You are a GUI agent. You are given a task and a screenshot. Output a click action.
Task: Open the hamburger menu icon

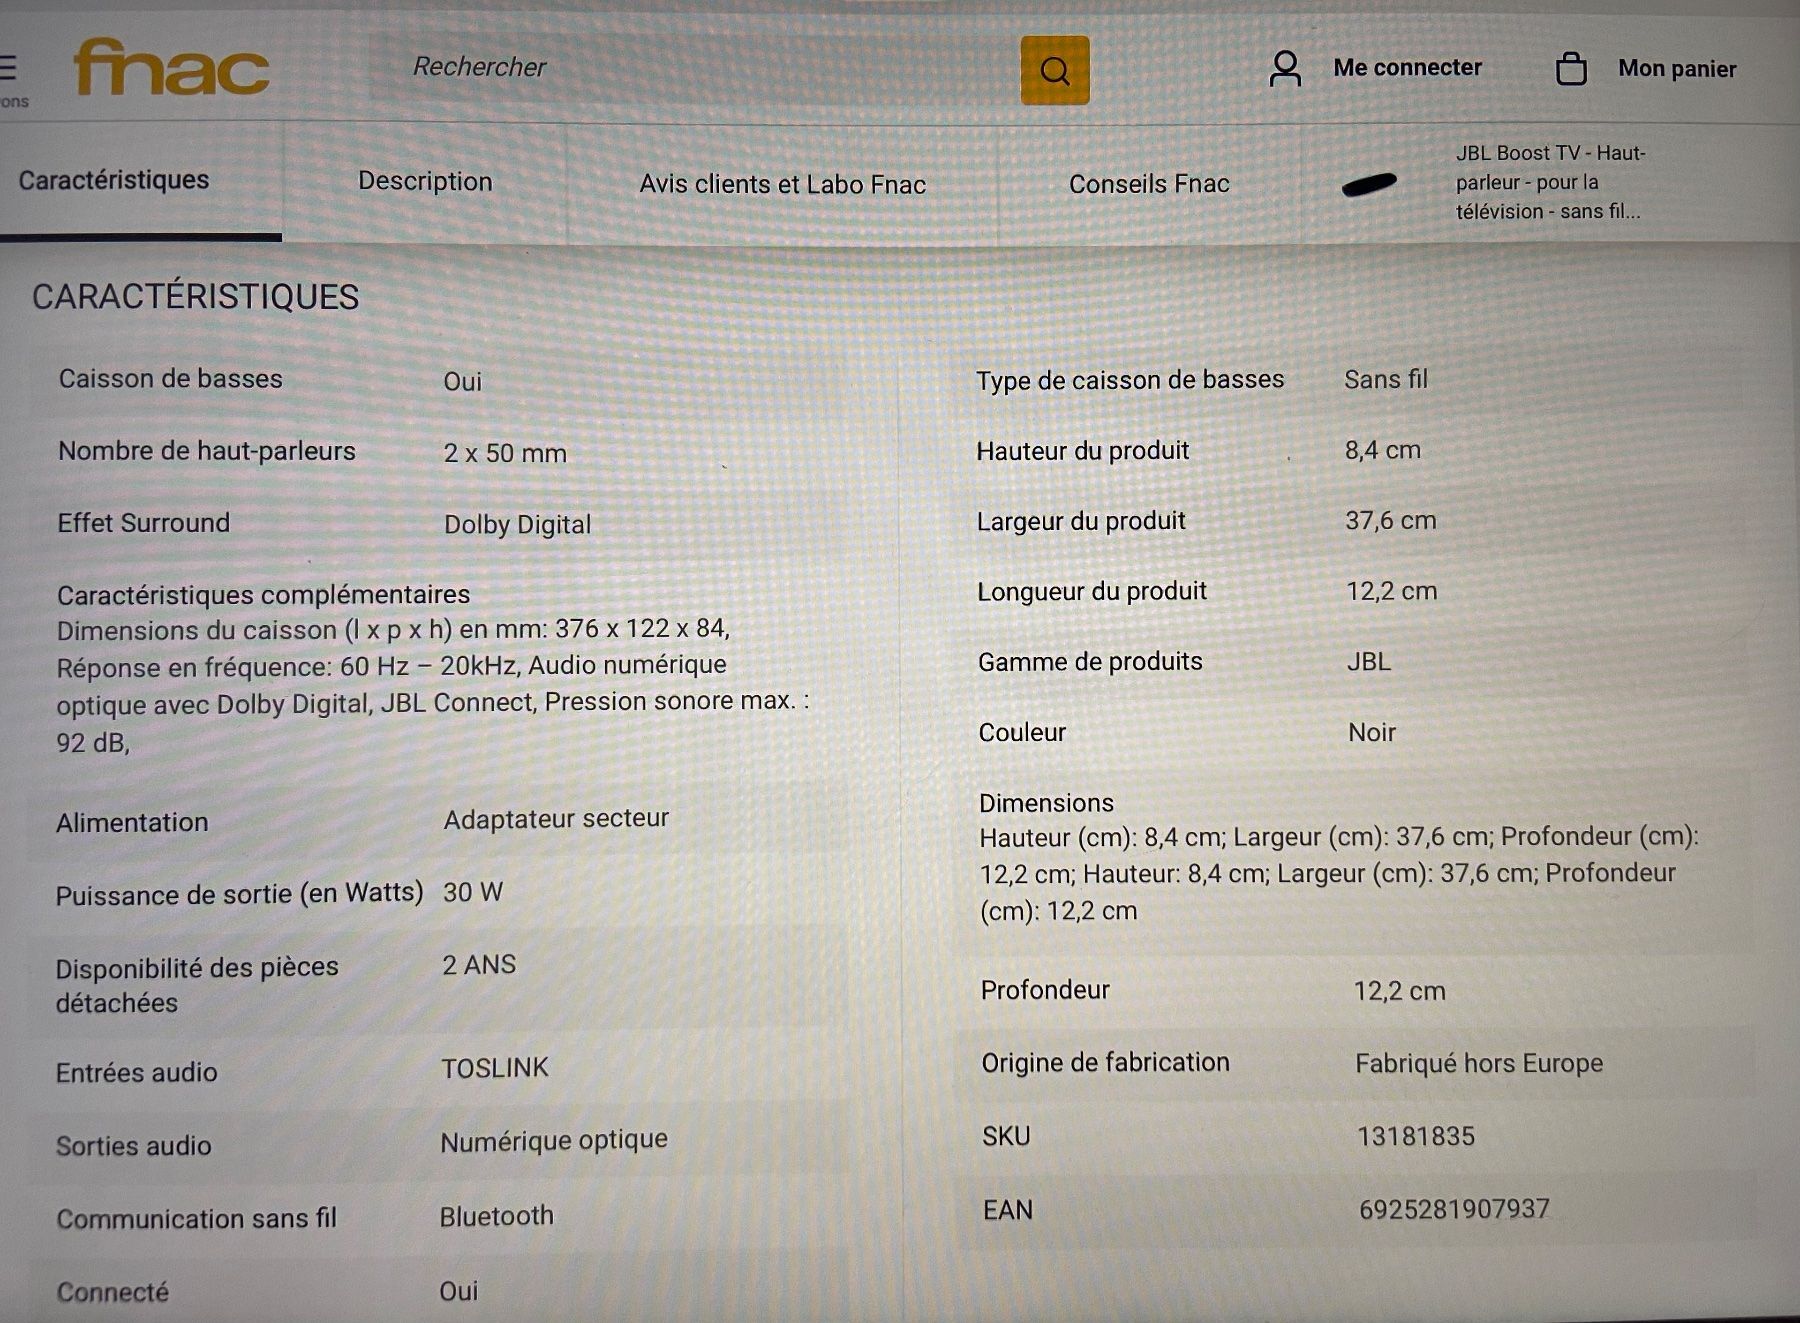click(8, 68)
